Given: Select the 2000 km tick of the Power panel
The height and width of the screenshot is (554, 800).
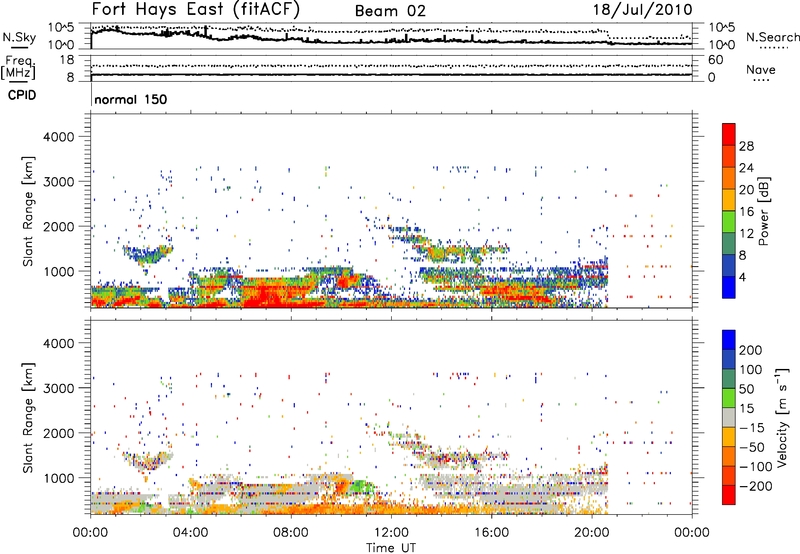Looking at the screenshot, I should 58,226.
